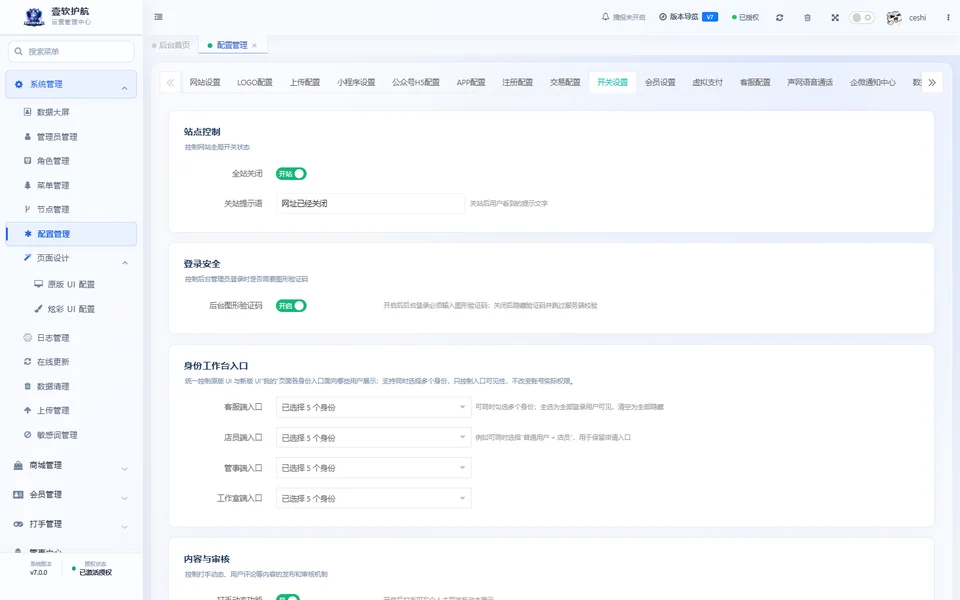Click the 菜单管理 tree icon
Screen dimensions: 960x600
(x=28, y=185)
